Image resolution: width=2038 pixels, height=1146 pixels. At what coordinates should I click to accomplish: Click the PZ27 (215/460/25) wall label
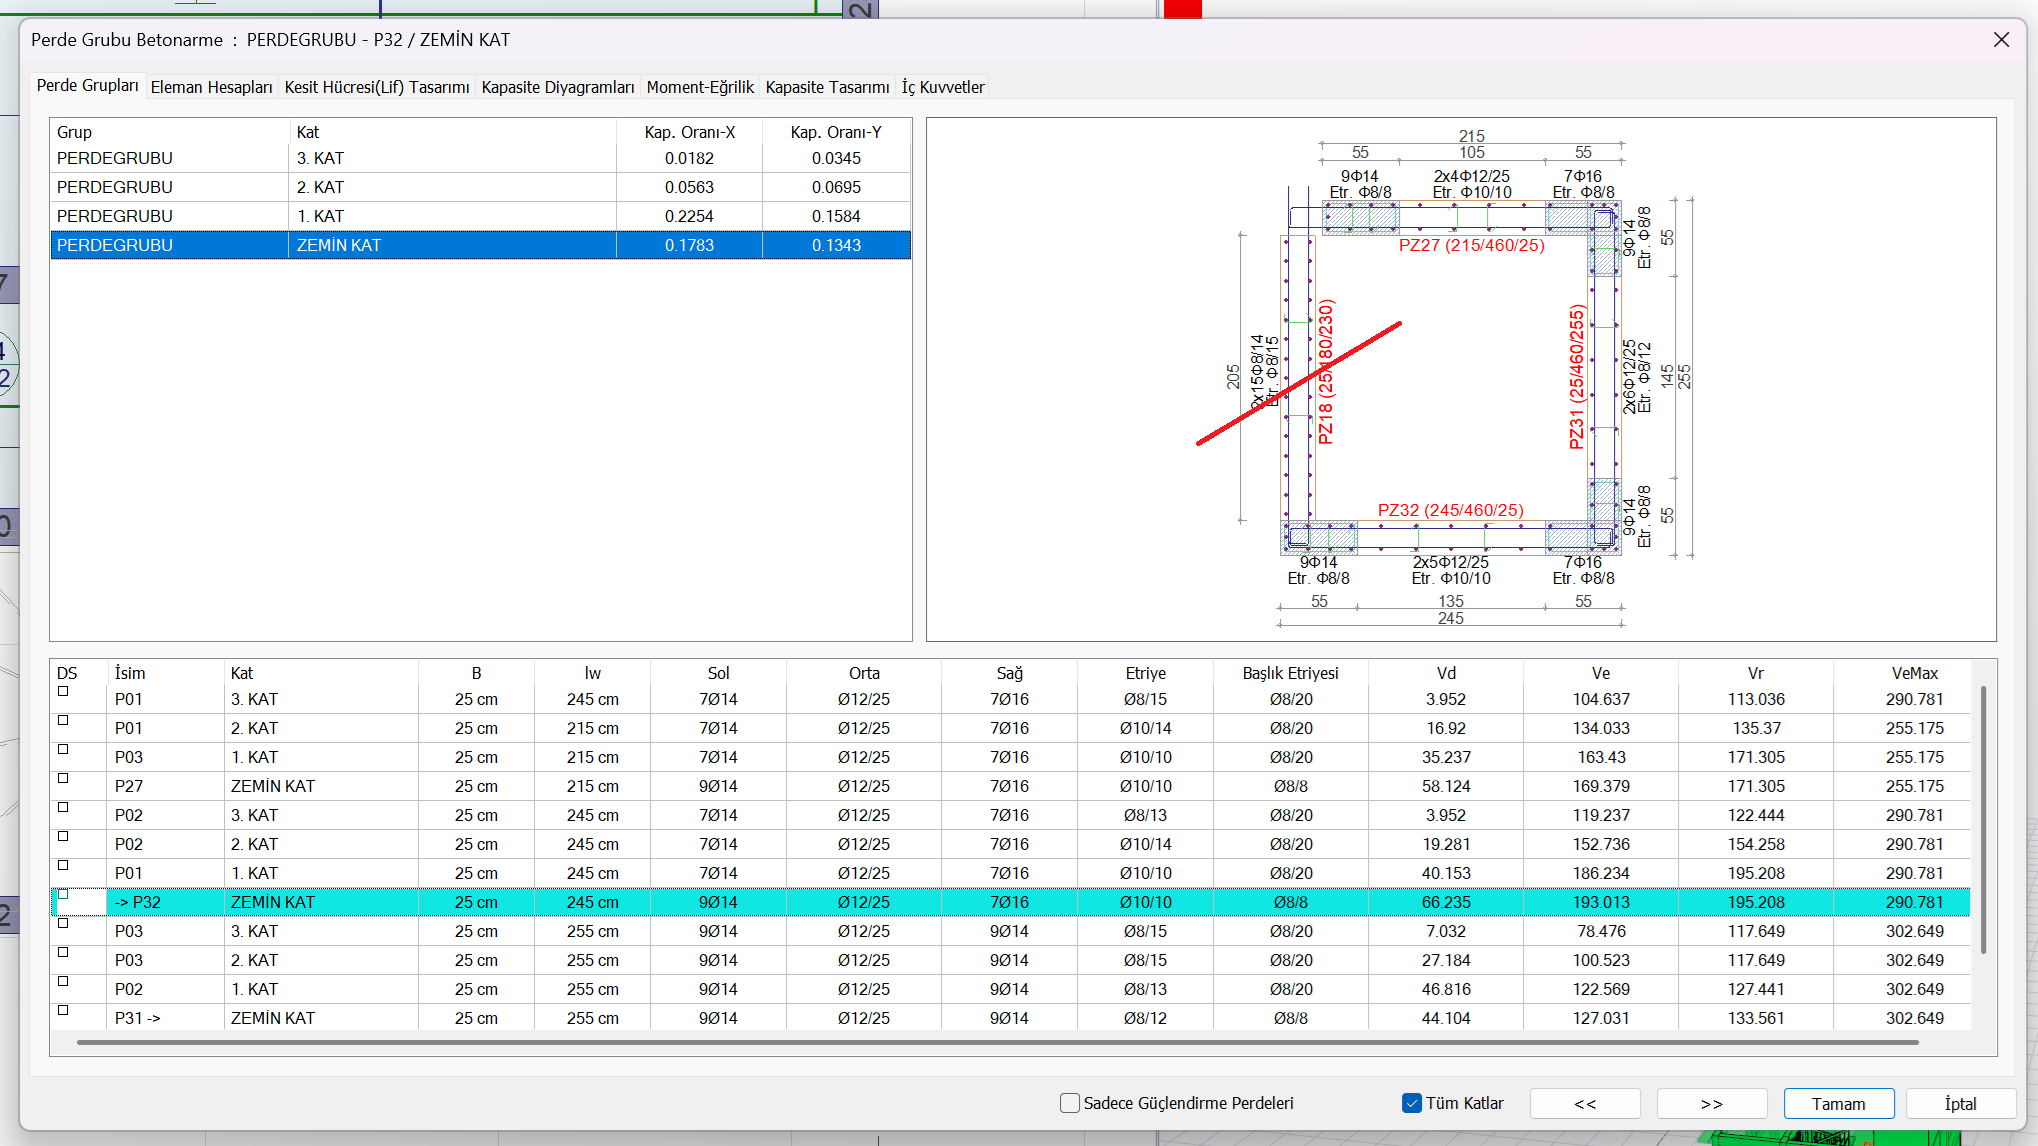click(1471, 245)
